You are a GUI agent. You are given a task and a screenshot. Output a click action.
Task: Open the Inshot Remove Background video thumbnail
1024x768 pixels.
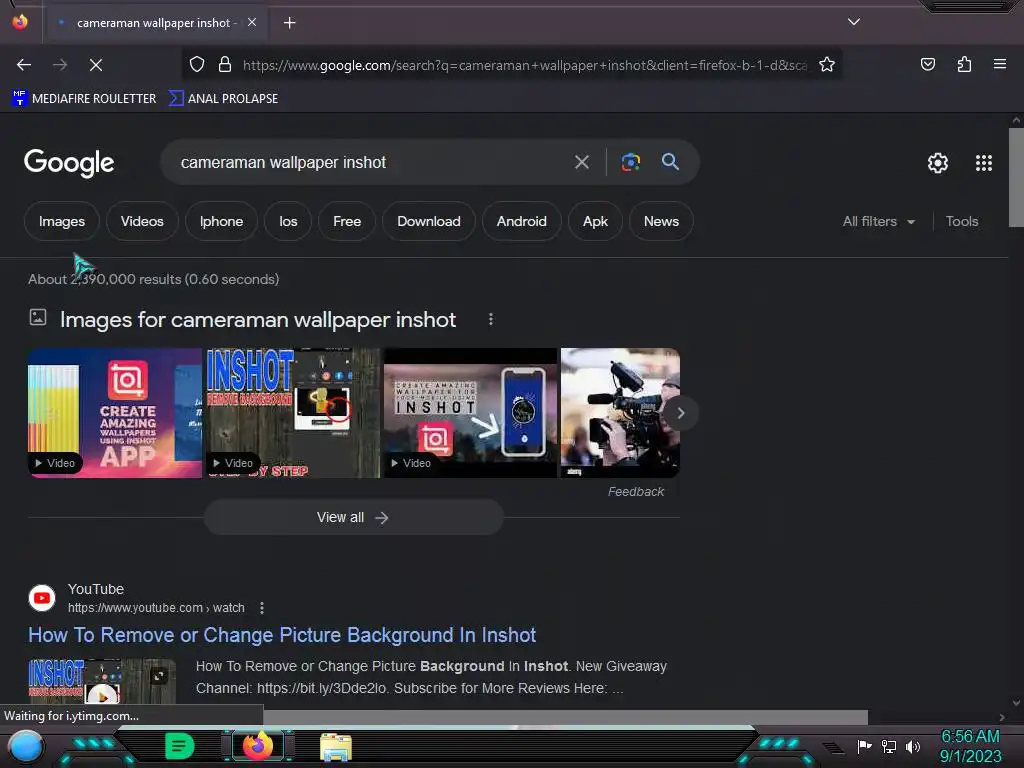tap(293, 413)
